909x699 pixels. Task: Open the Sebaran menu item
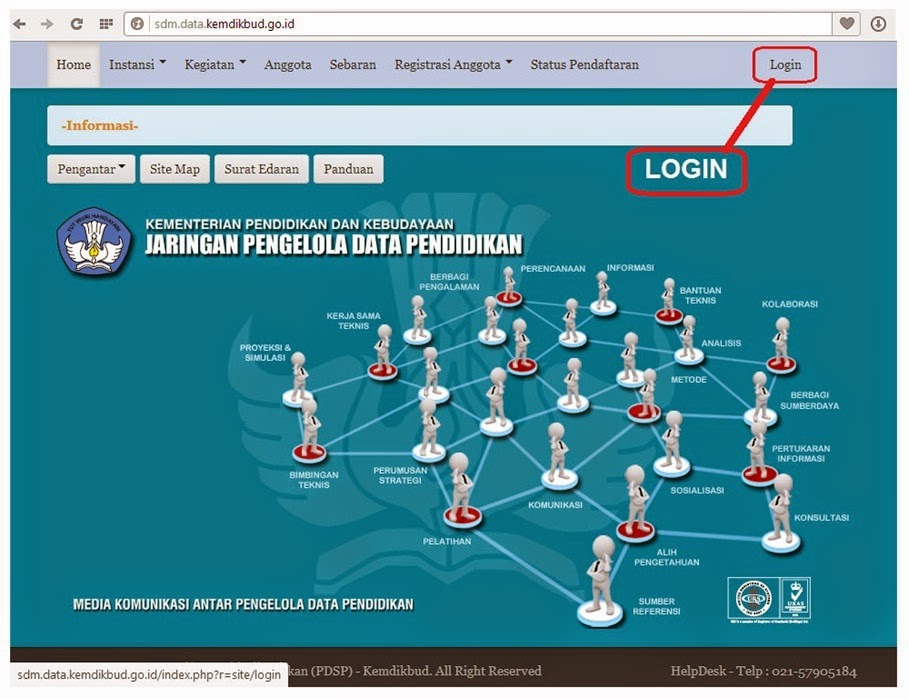pyautogui.click(x=350, y=63)
